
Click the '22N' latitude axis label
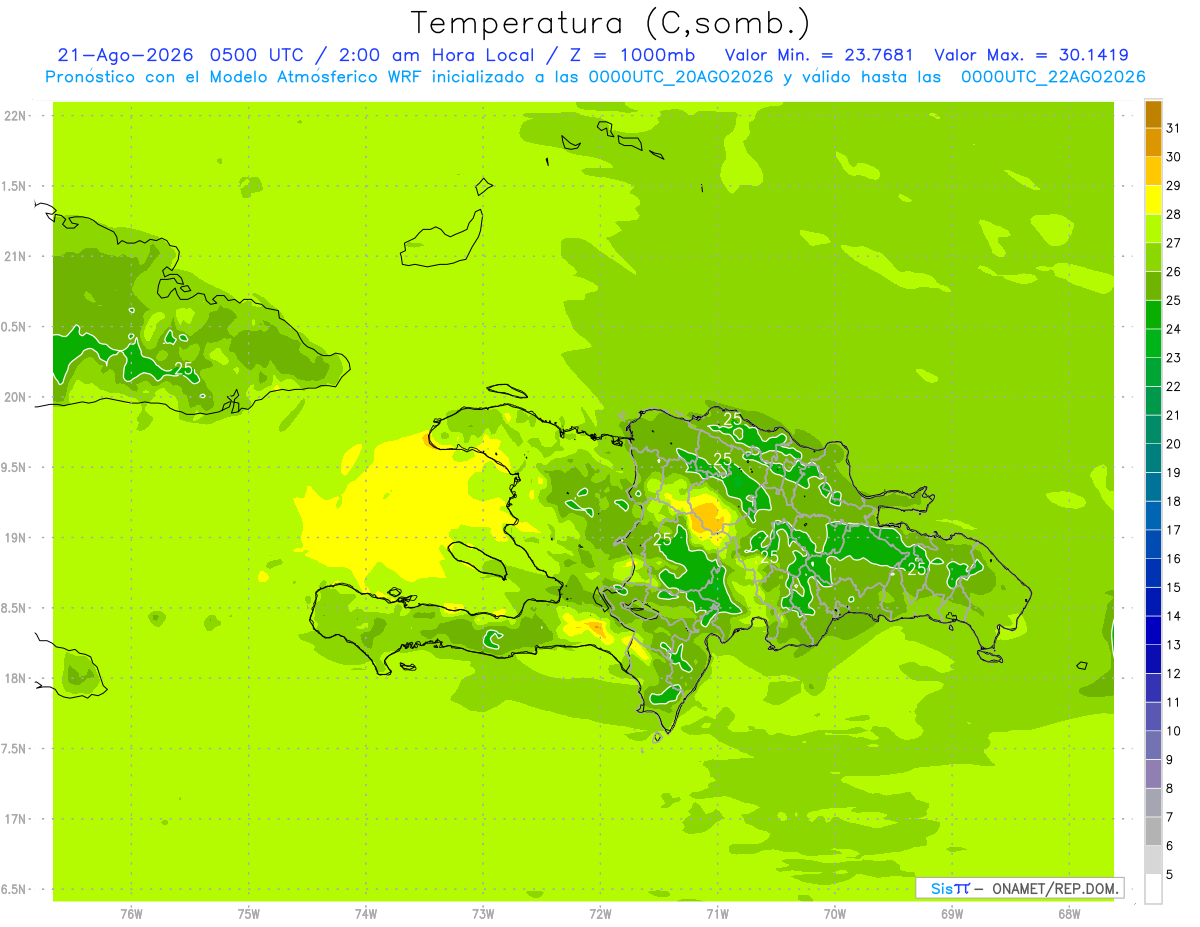[x=14, y=115]
